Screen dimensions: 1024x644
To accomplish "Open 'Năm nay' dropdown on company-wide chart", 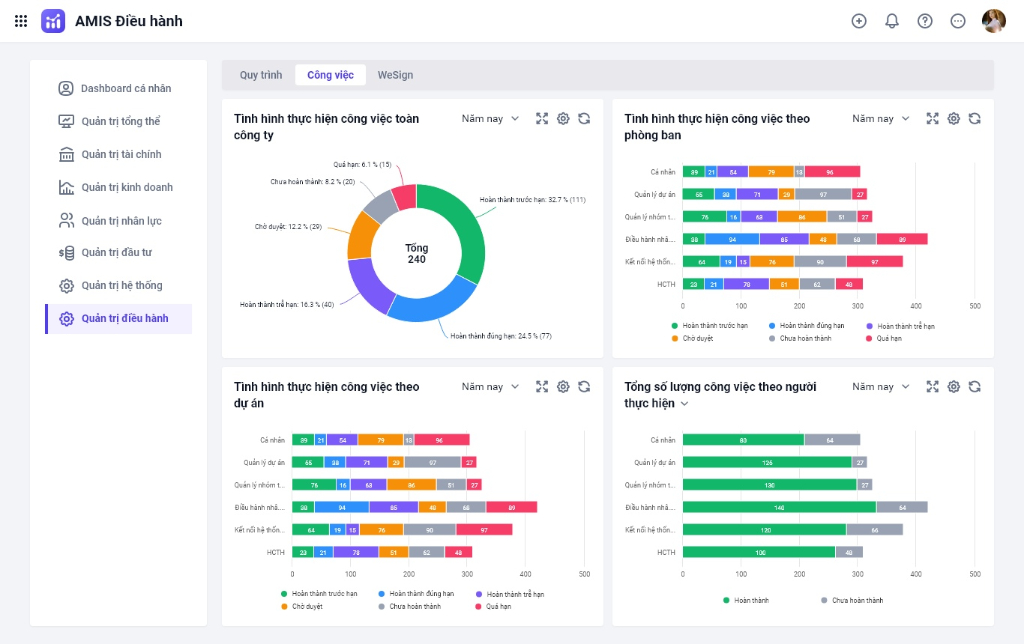I will pos(490,119).
